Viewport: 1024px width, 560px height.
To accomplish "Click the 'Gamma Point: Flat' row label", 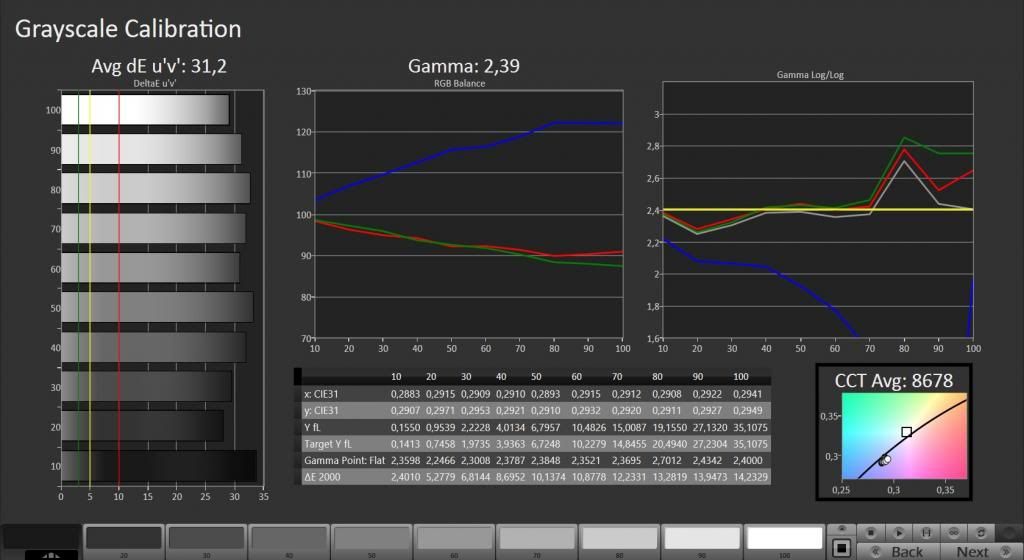I will click(x=344, y=460).
